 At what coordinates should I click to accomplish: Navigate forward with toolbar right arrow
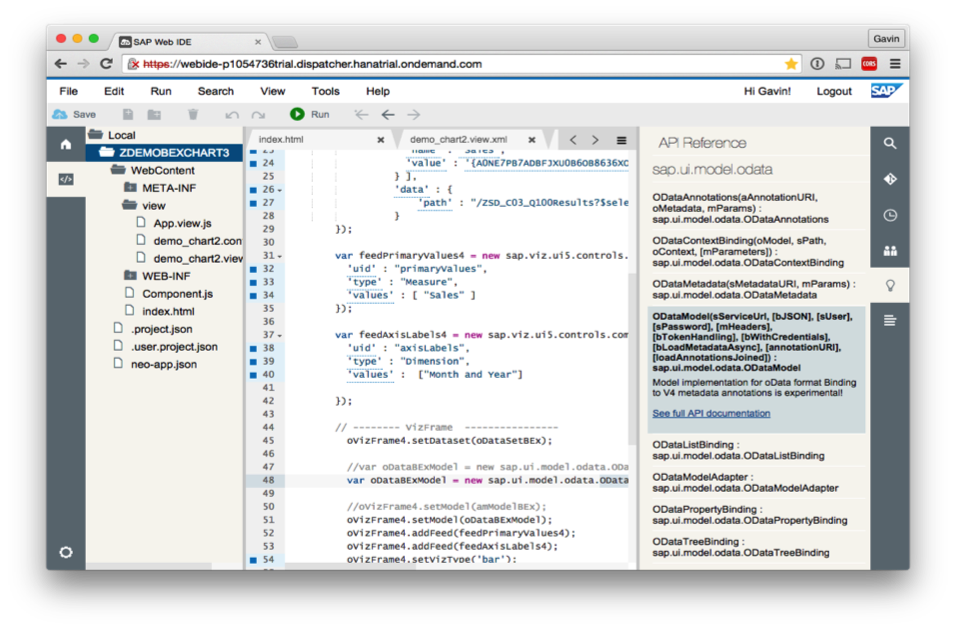(414, 114)
